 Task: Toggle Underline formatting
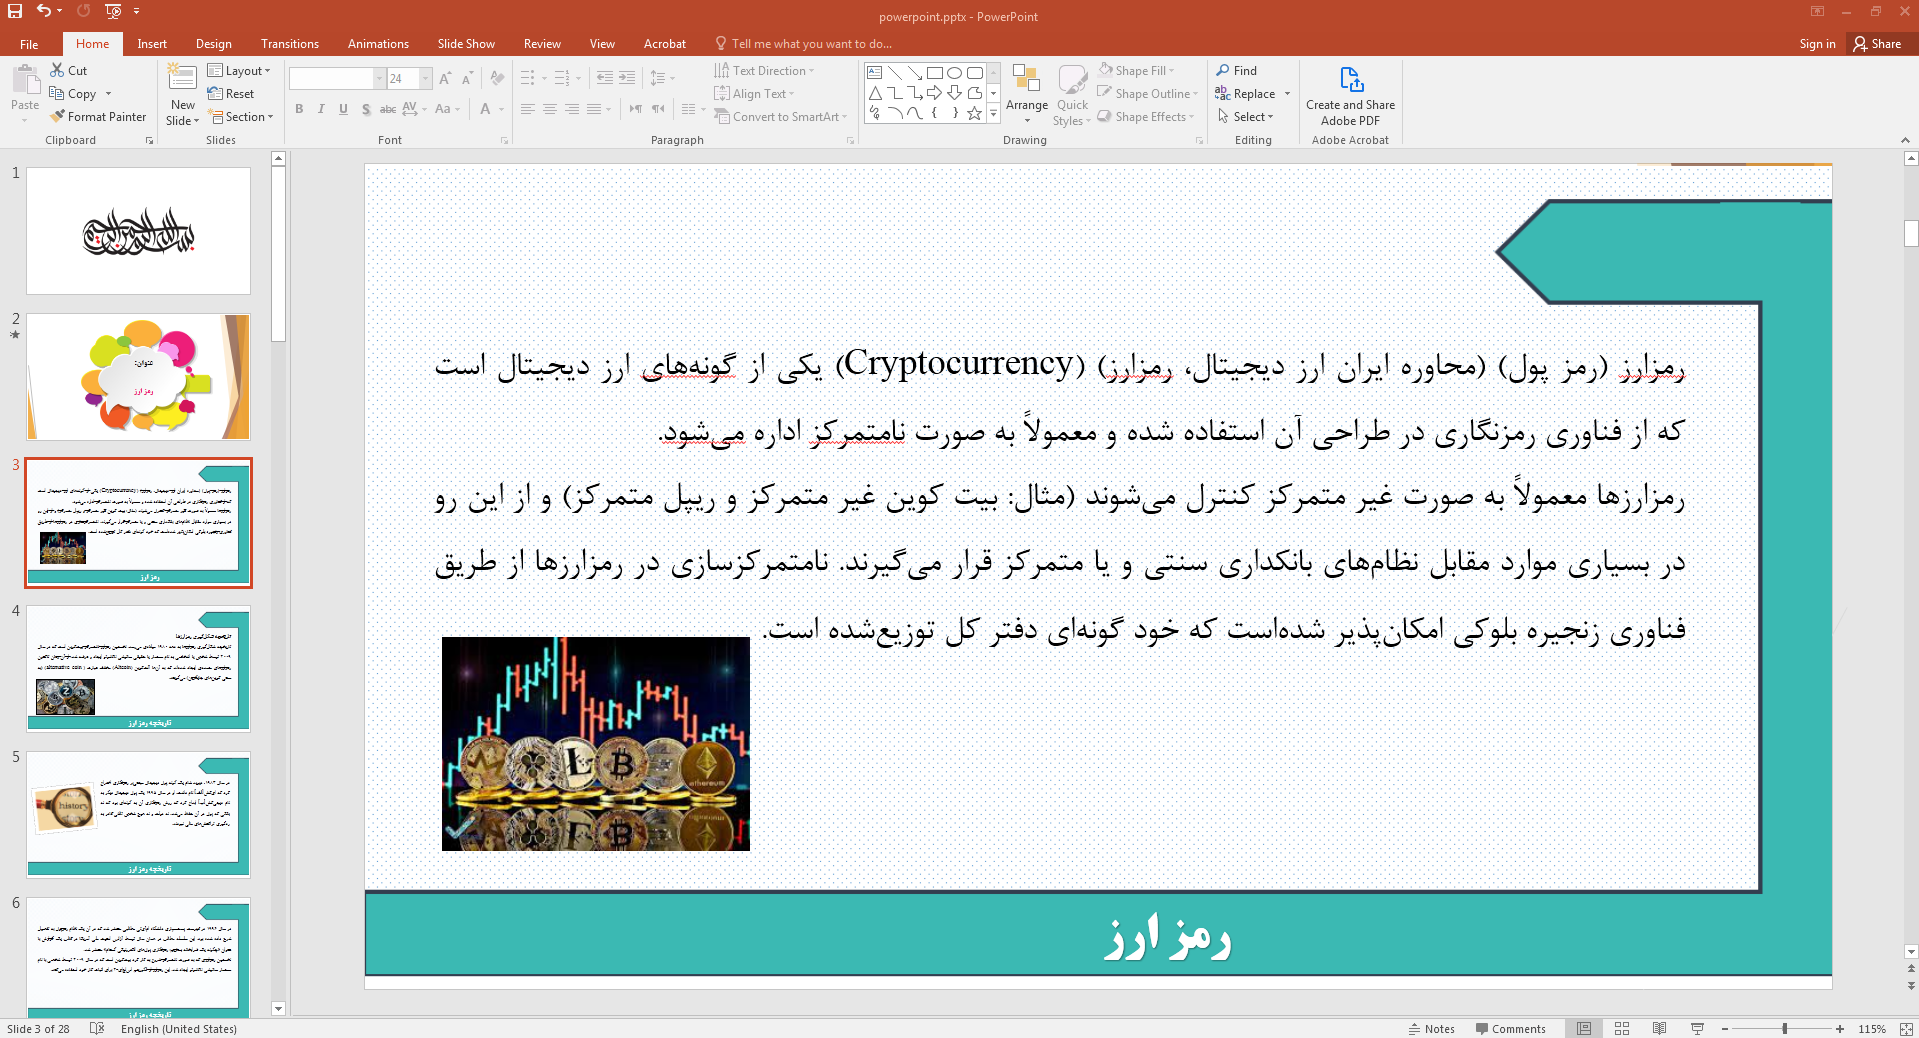coord(343,109)
